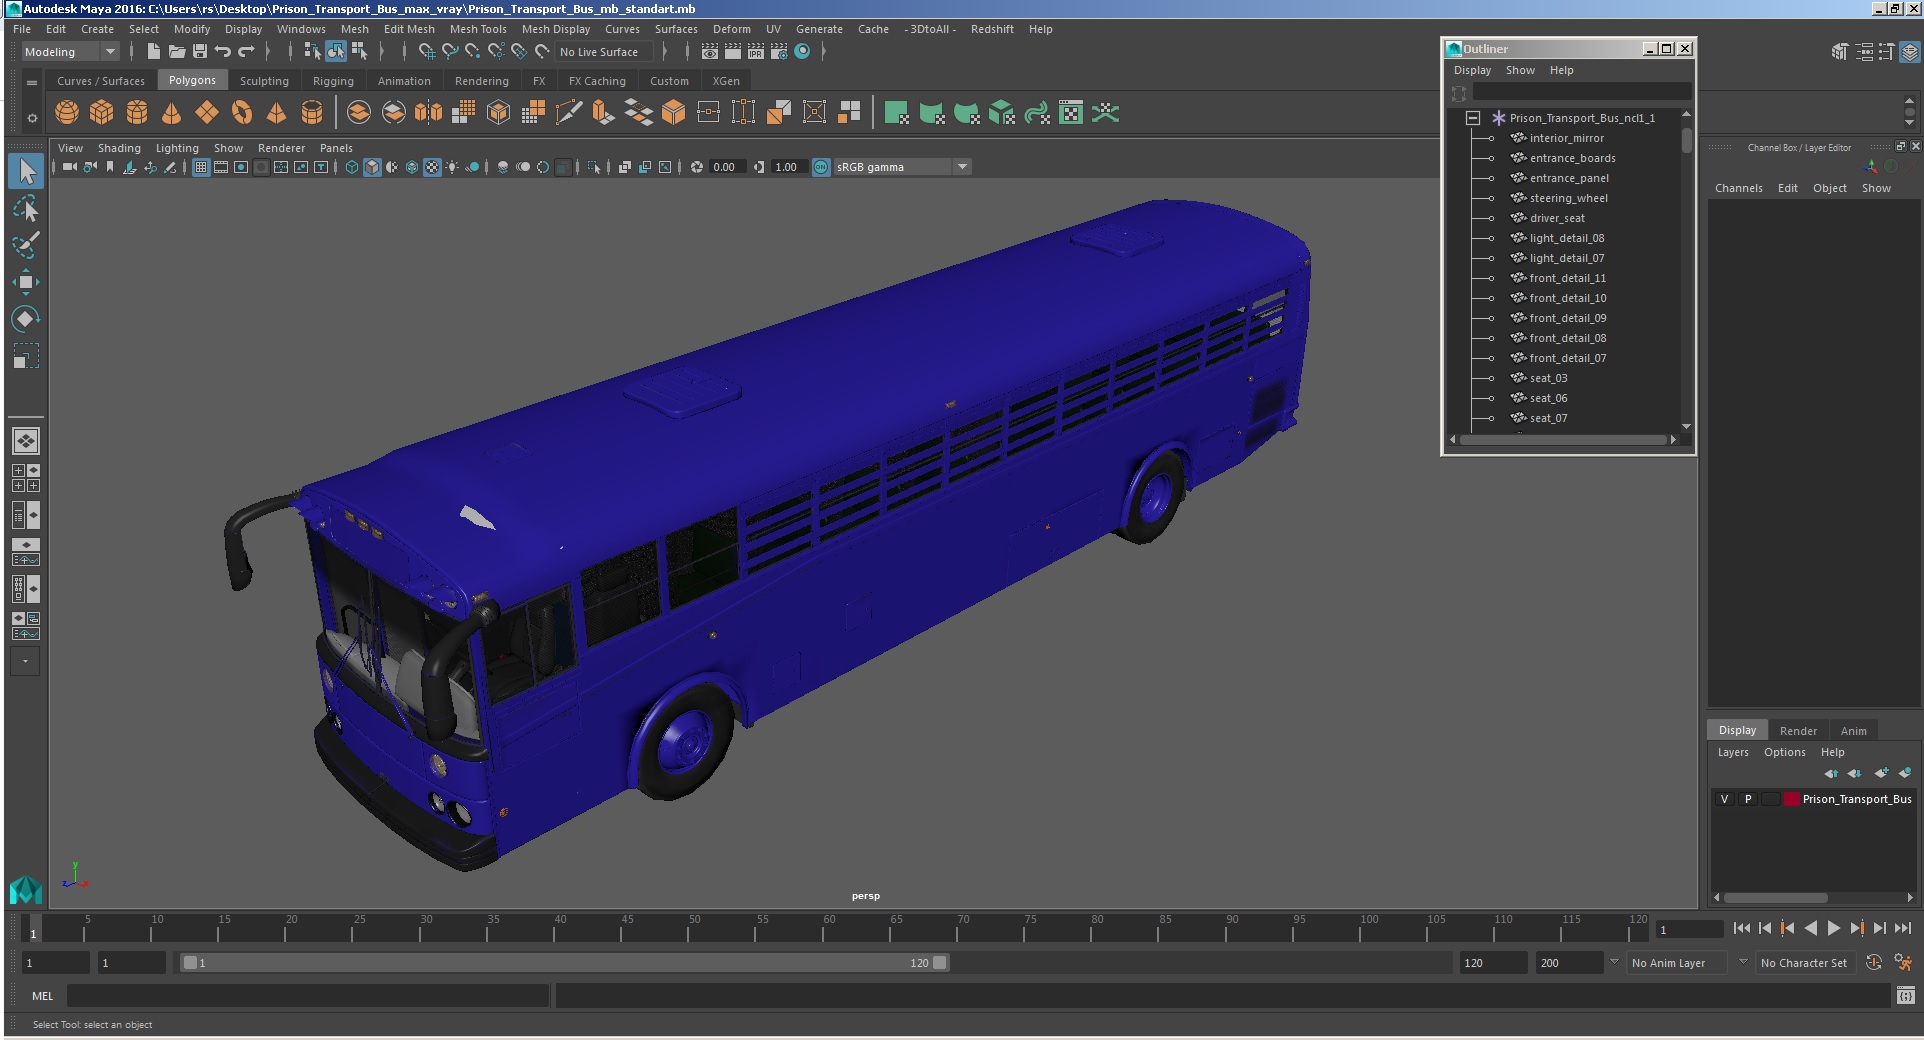Viewport: 1924px width, 1040px height.
Task: Open the shelf options gear menu
Action: click(x=31, y=118)
